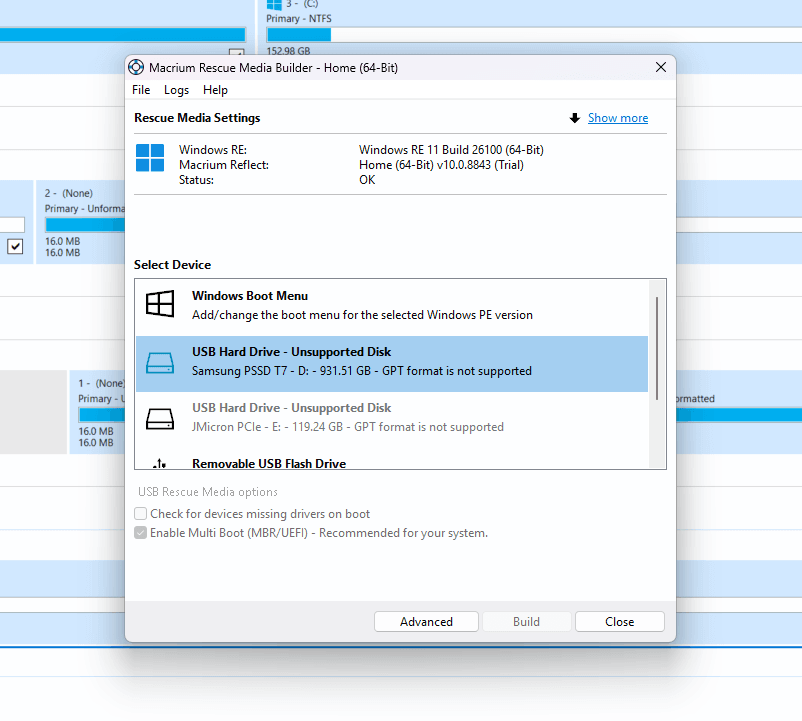Image resolution: width=802 pixels, height=721 pixels.
Task: Select Removable USB Flash Drive entry
Action: (x=392, y=460)
